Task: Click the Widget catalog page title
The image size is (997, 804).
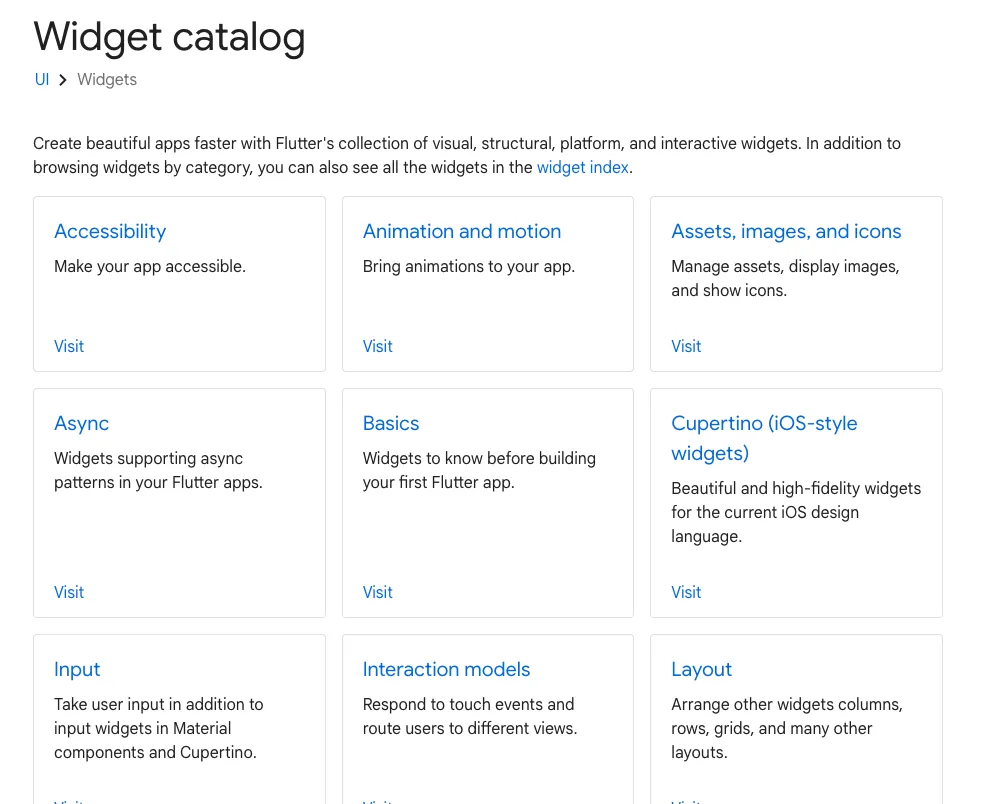Action: coord(169,37)
